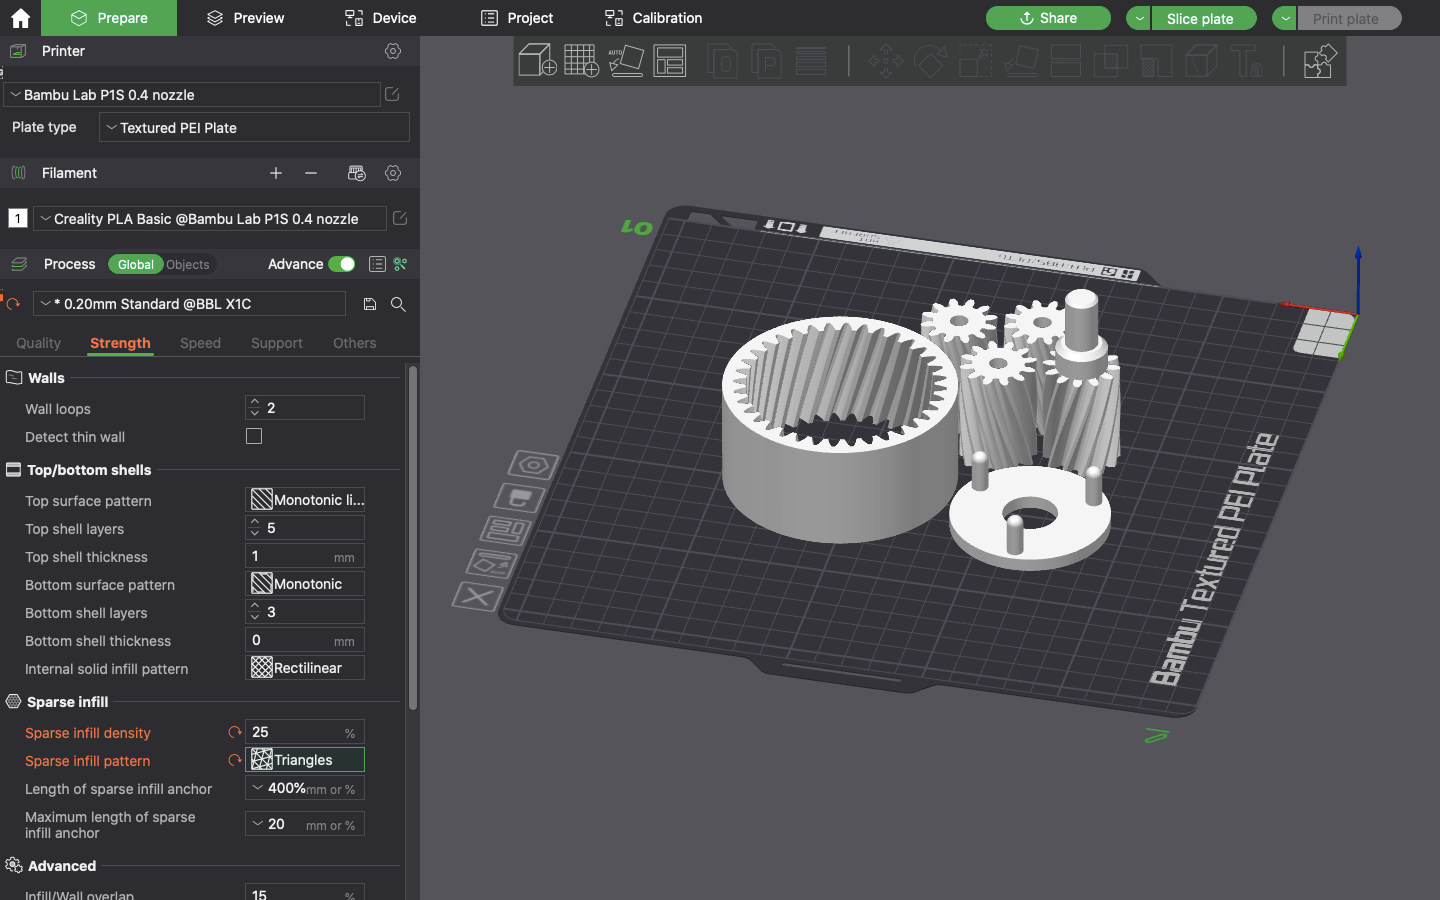Search process settings with the magnifier icon
Screen dimensions: 1440x900
point(398,304)
